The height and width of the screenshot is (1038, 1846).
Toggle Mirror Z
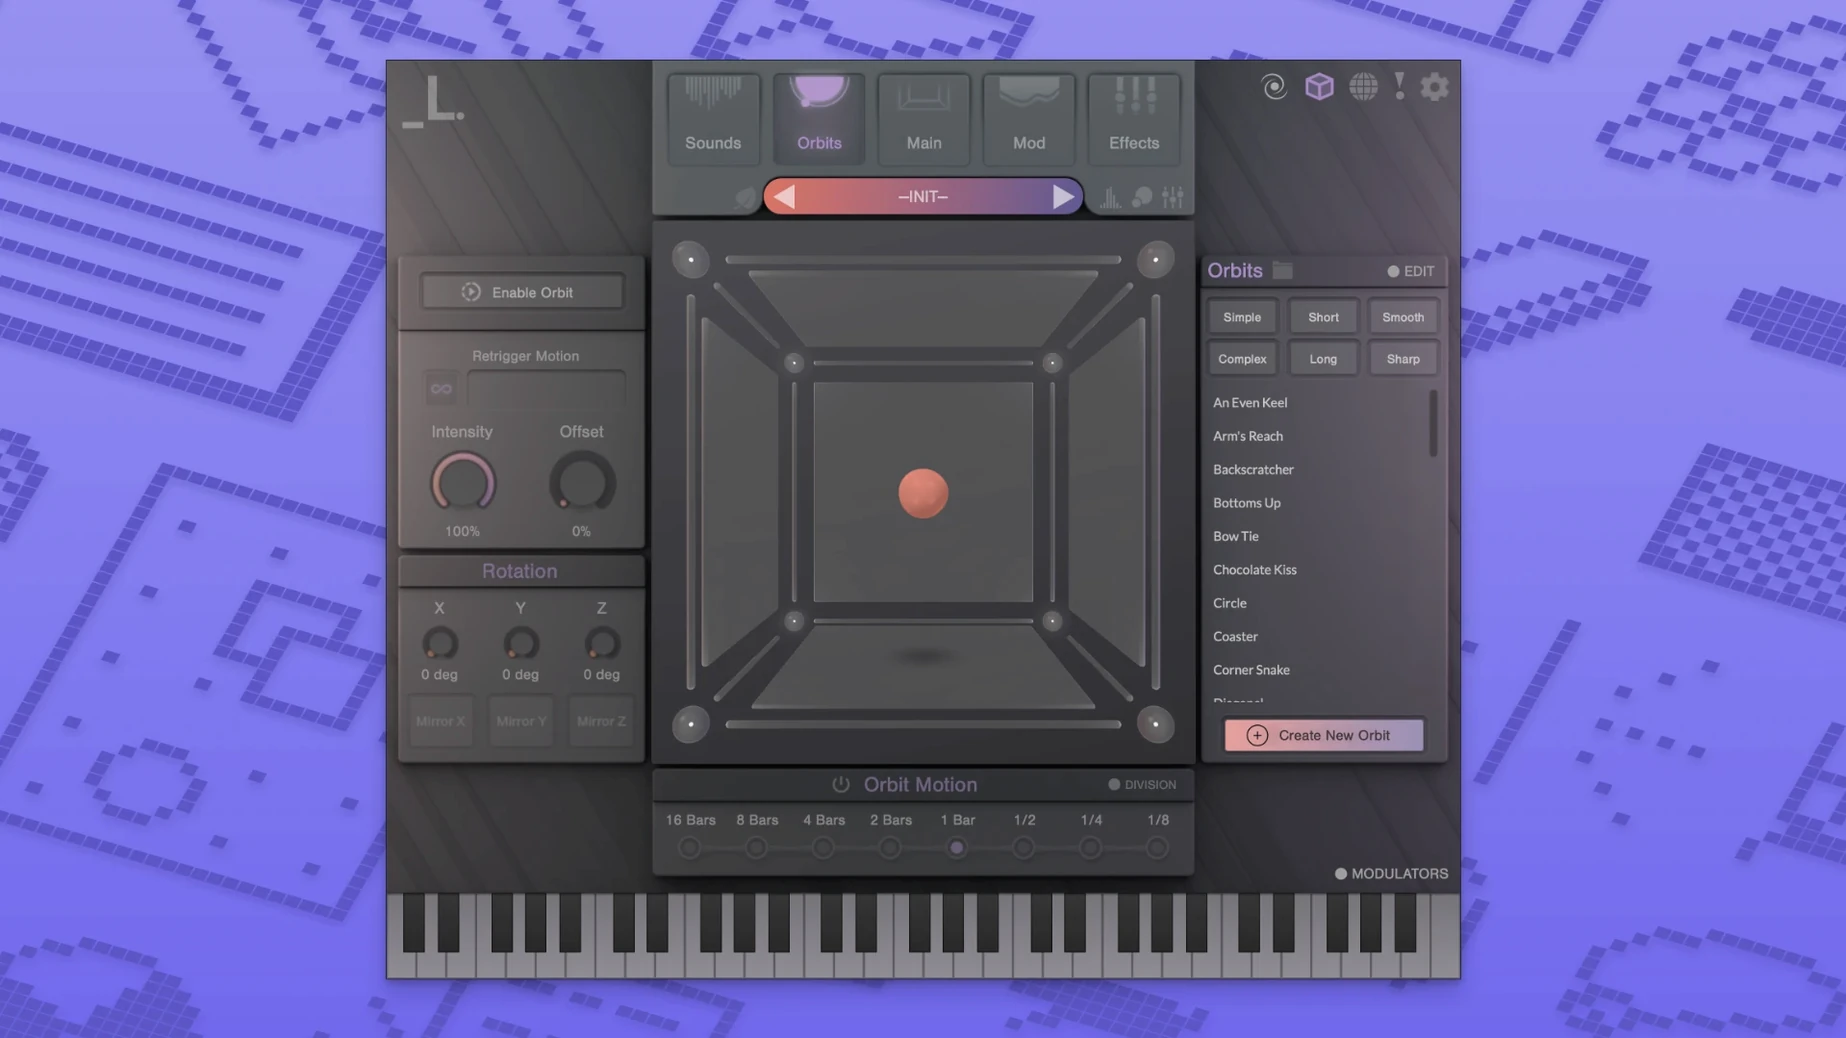601,721
